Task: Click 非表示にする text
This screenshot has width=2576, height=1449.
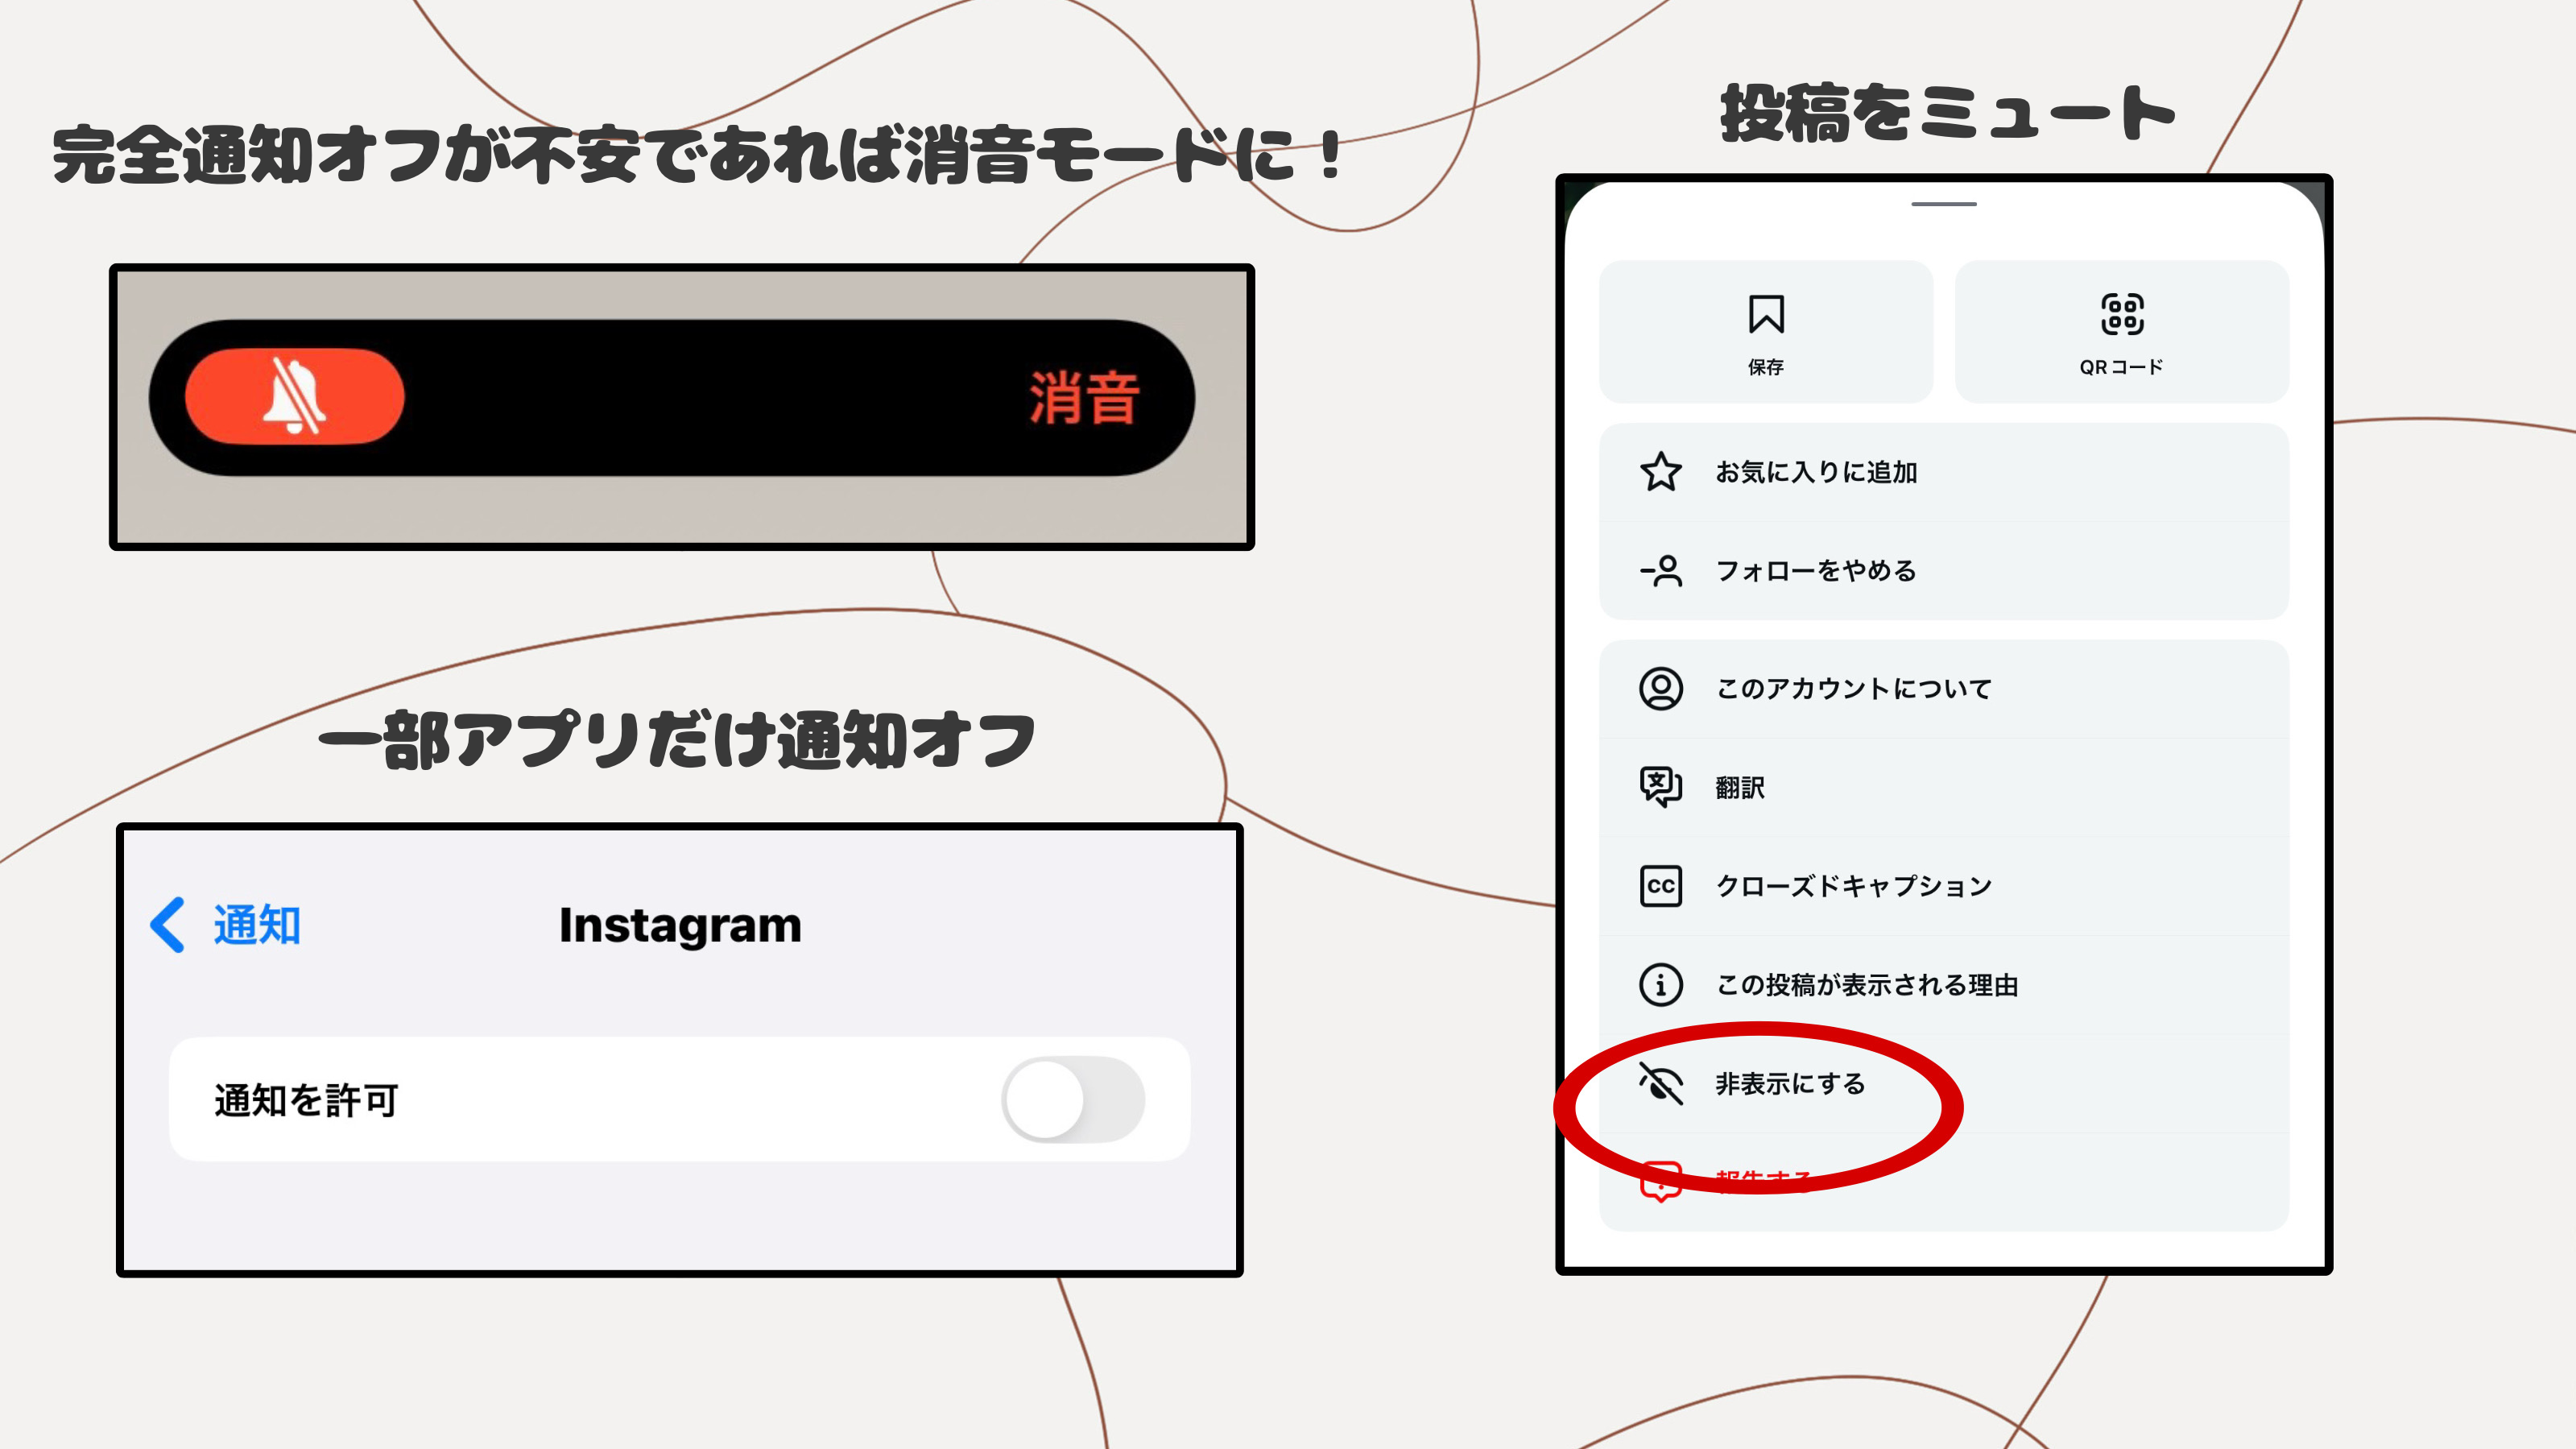Action: tap(1790, 1083)
